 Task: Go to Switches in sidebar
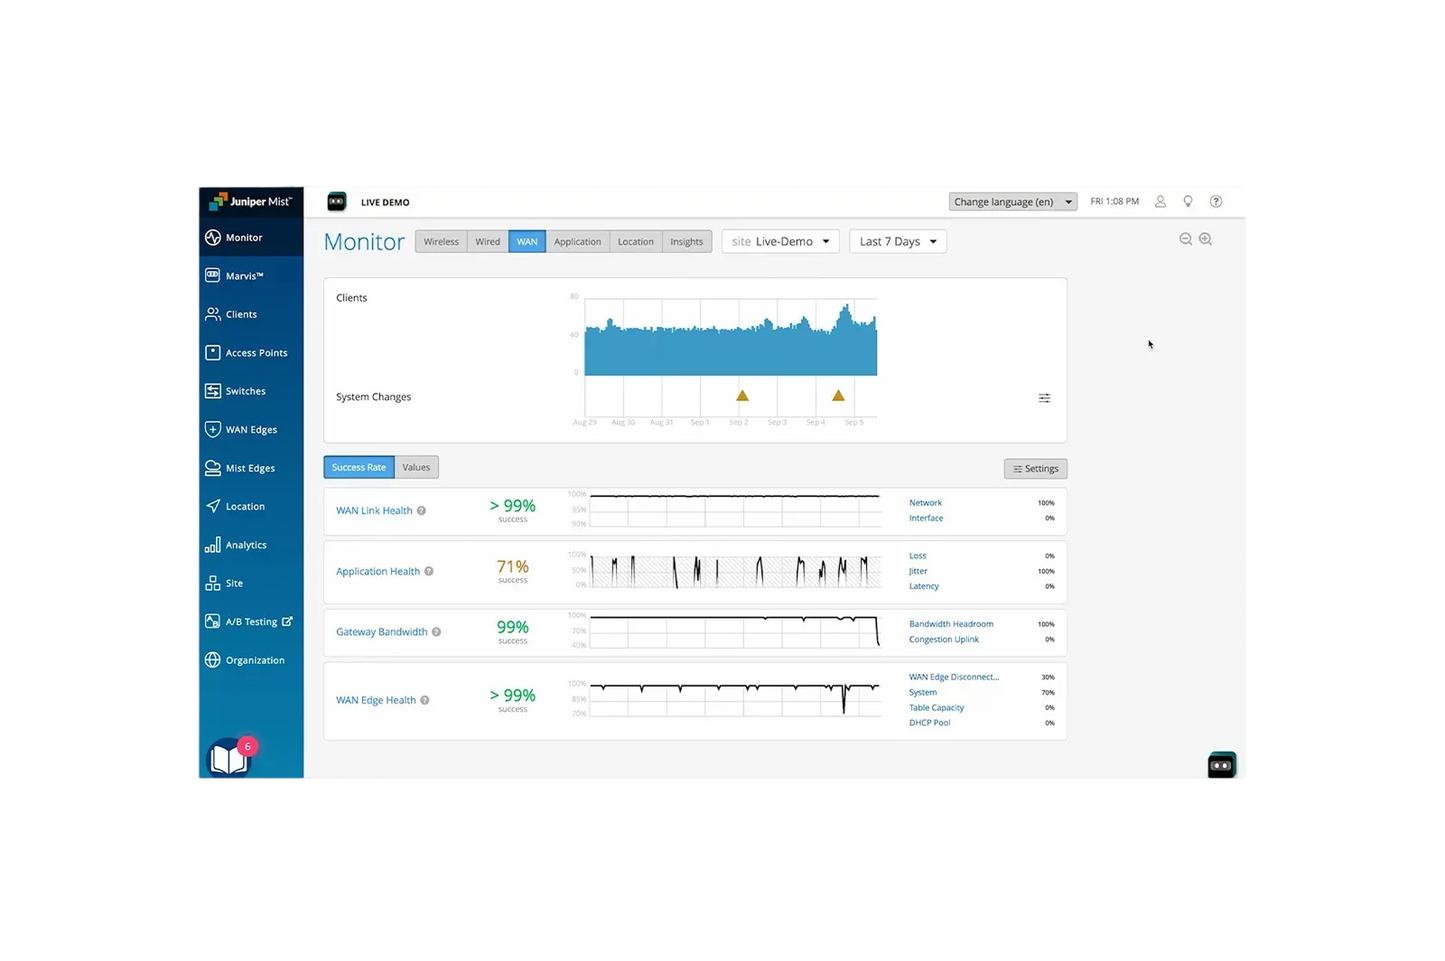tap(213, 391)
